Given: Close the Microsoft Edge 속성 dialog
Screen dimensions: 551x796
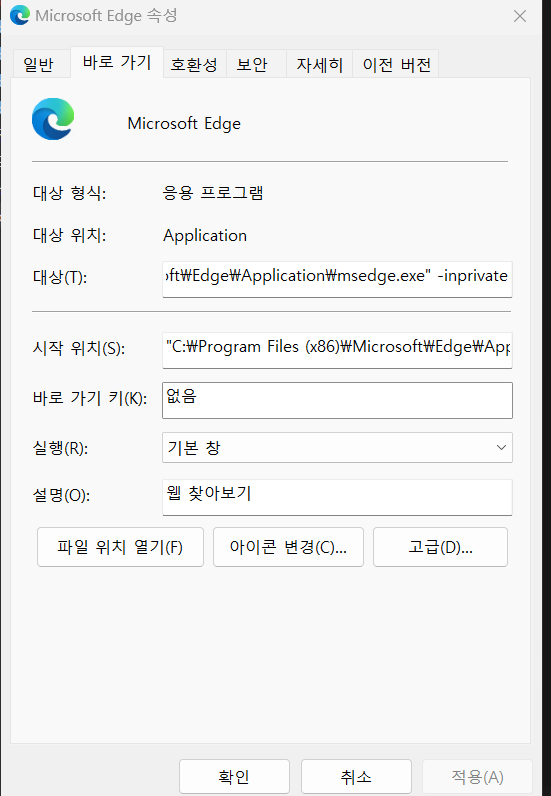Looking at the screenshot, I should click(x=520, y=16).
